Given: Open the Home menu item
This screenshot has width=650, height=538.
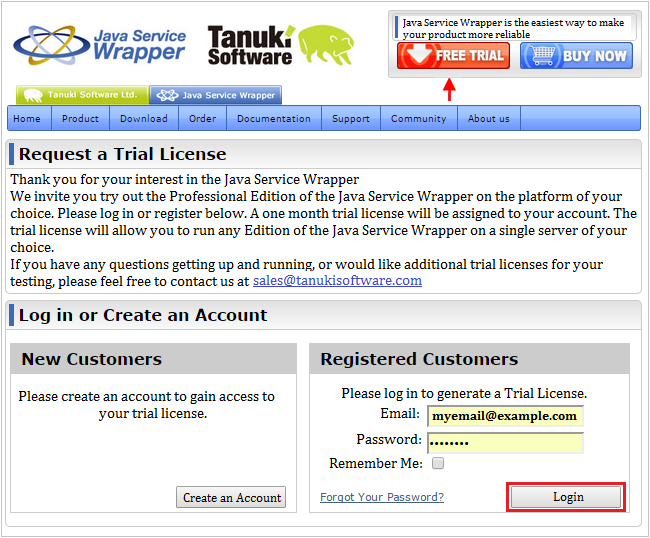Looking at the screenshot, I should (x=27, y=119).
